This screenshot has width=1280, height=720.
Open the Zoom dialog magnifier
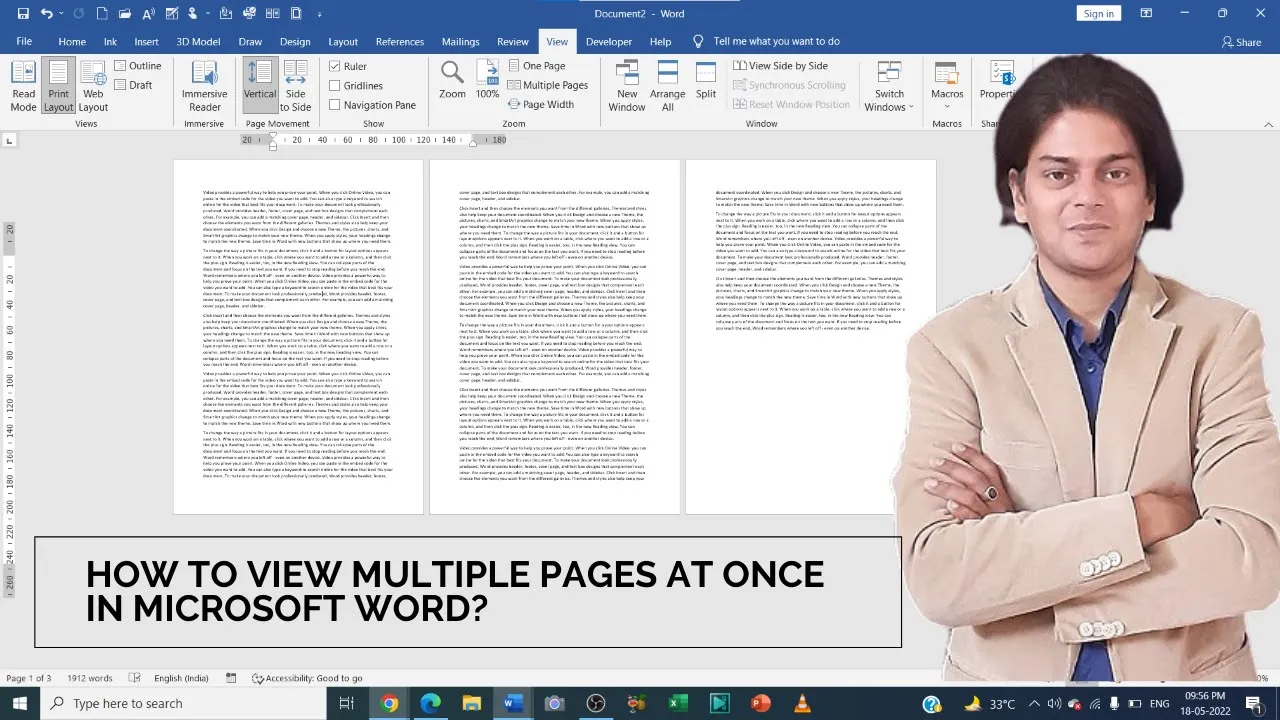(x=452, y=80)
